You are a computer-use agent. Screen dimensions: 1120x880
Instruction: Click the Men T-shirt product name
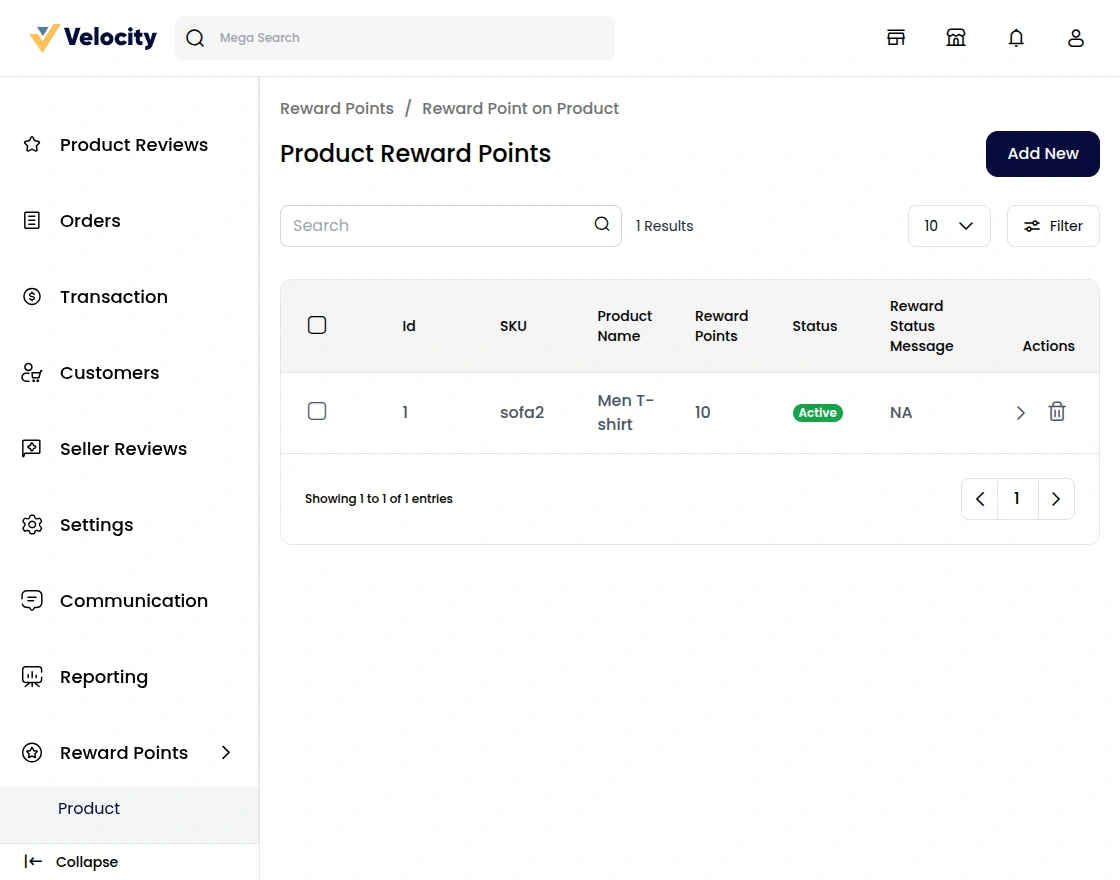coord(625,412)
